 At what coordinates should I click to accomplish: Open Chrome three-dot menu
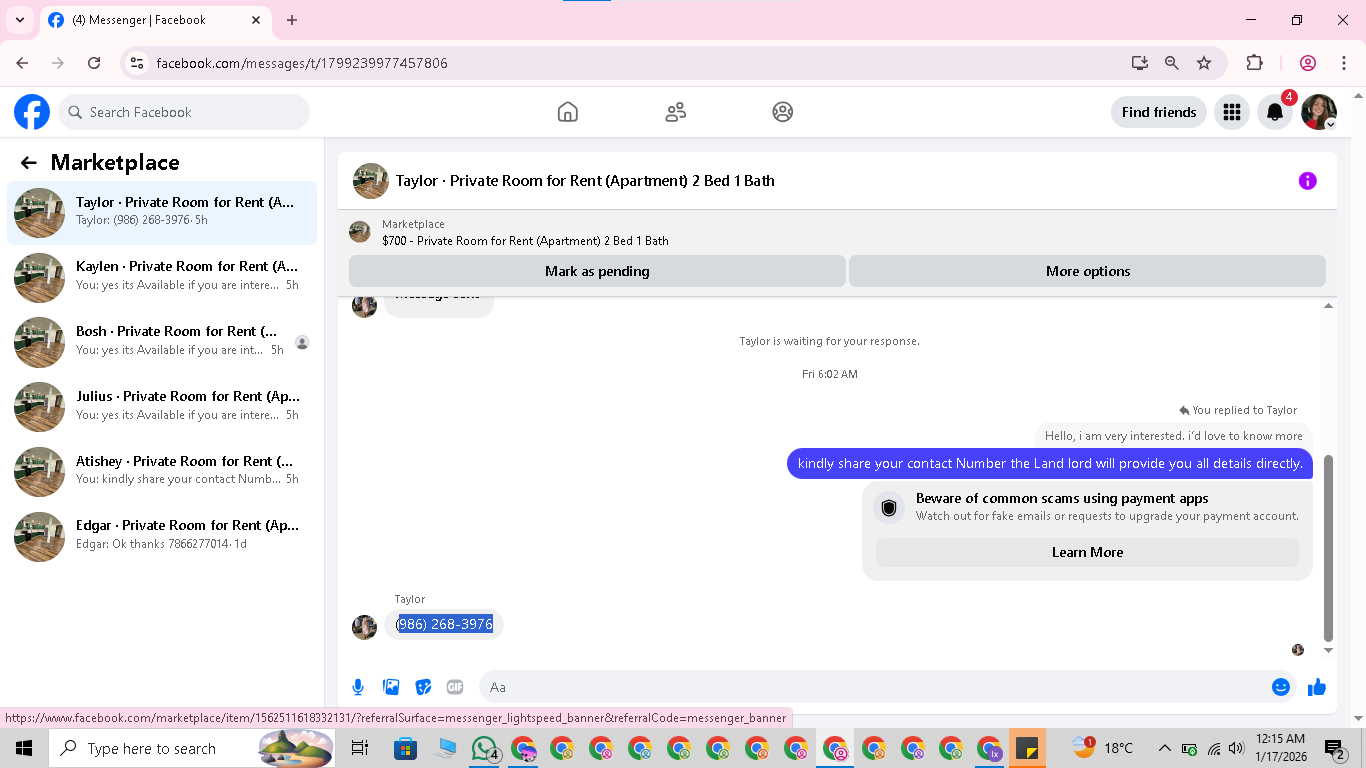1343,63
